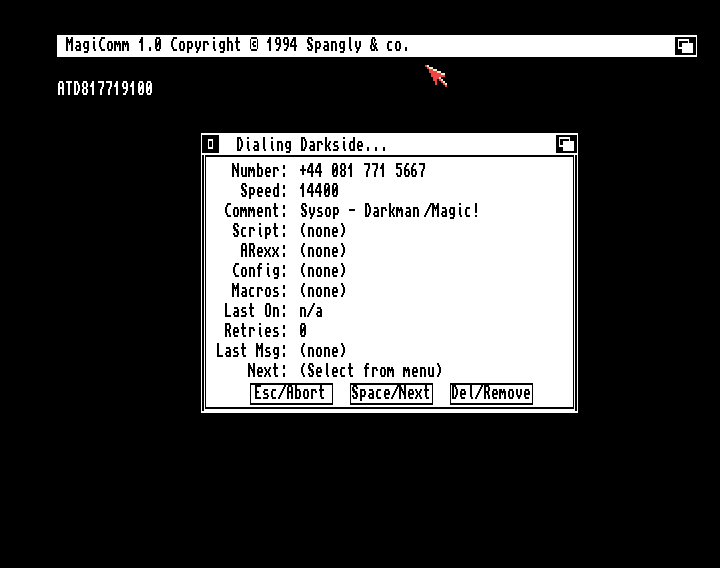The image size is (720, 568).
Task: Select the ARexx field value
Action: [x=323, y=251]
